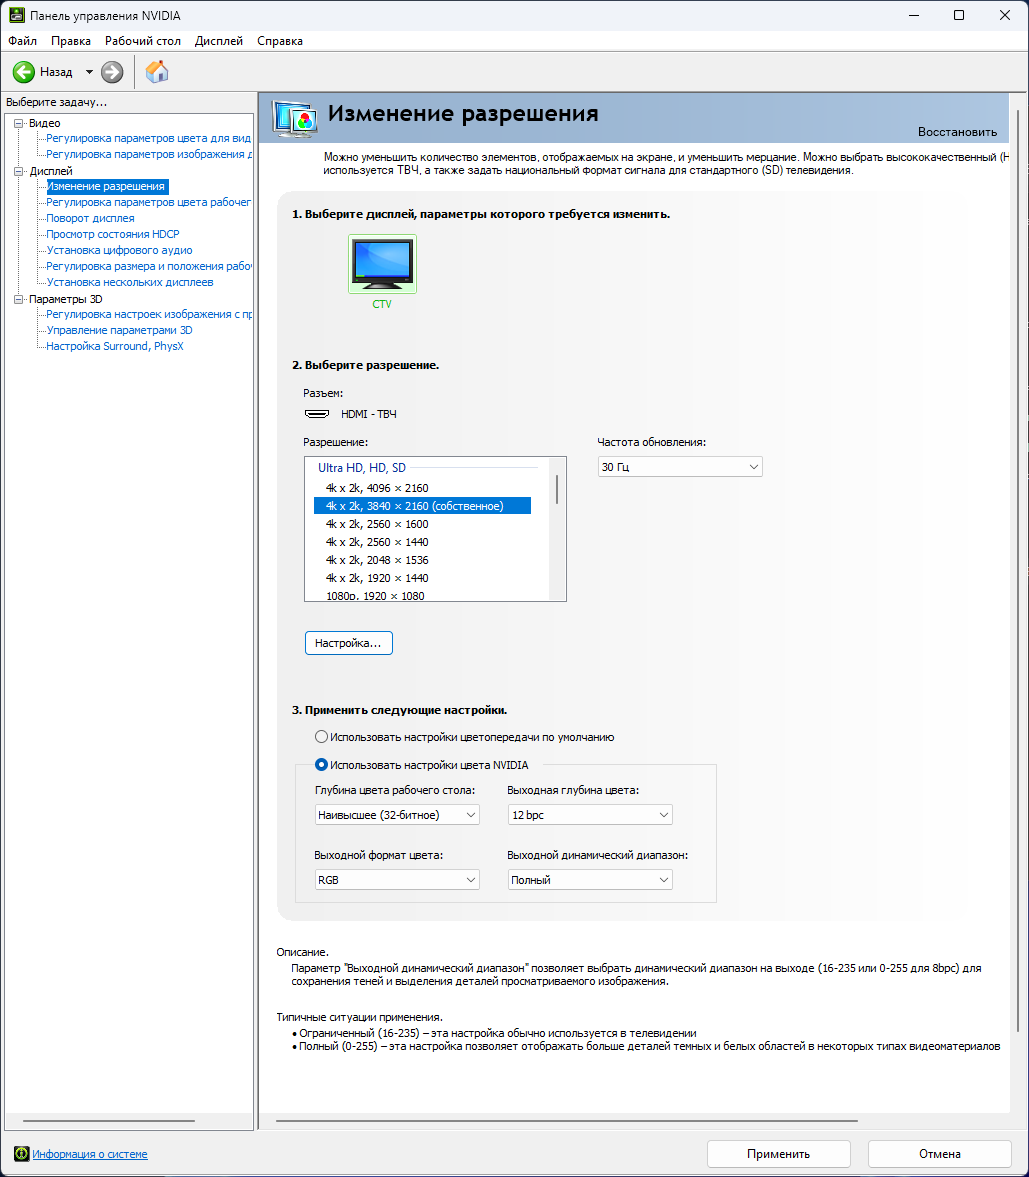Screen dimensions: 1029x1177
Task: Open the Частота обновления dropdown
Action: coord(680,467)
